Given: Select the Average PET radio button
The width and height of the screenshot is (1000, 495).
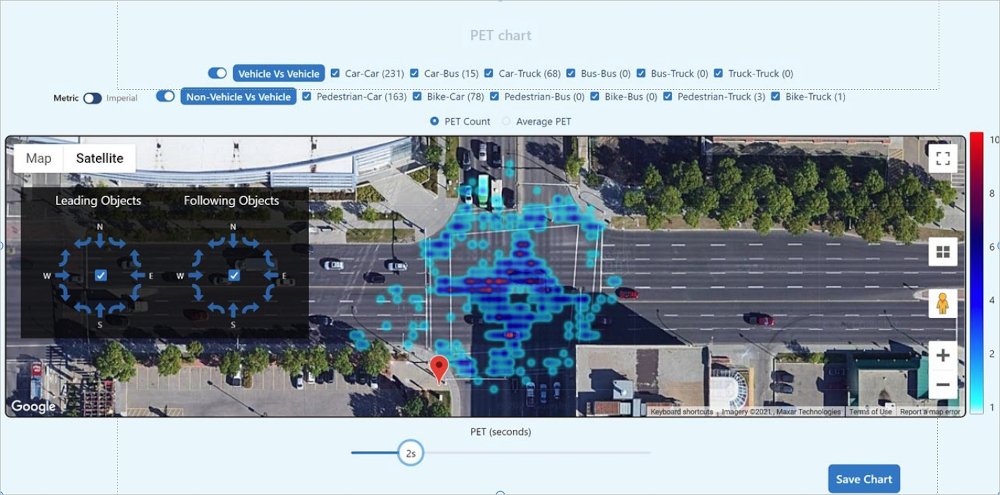Looking at the screenshot, I should click(506, 121).
